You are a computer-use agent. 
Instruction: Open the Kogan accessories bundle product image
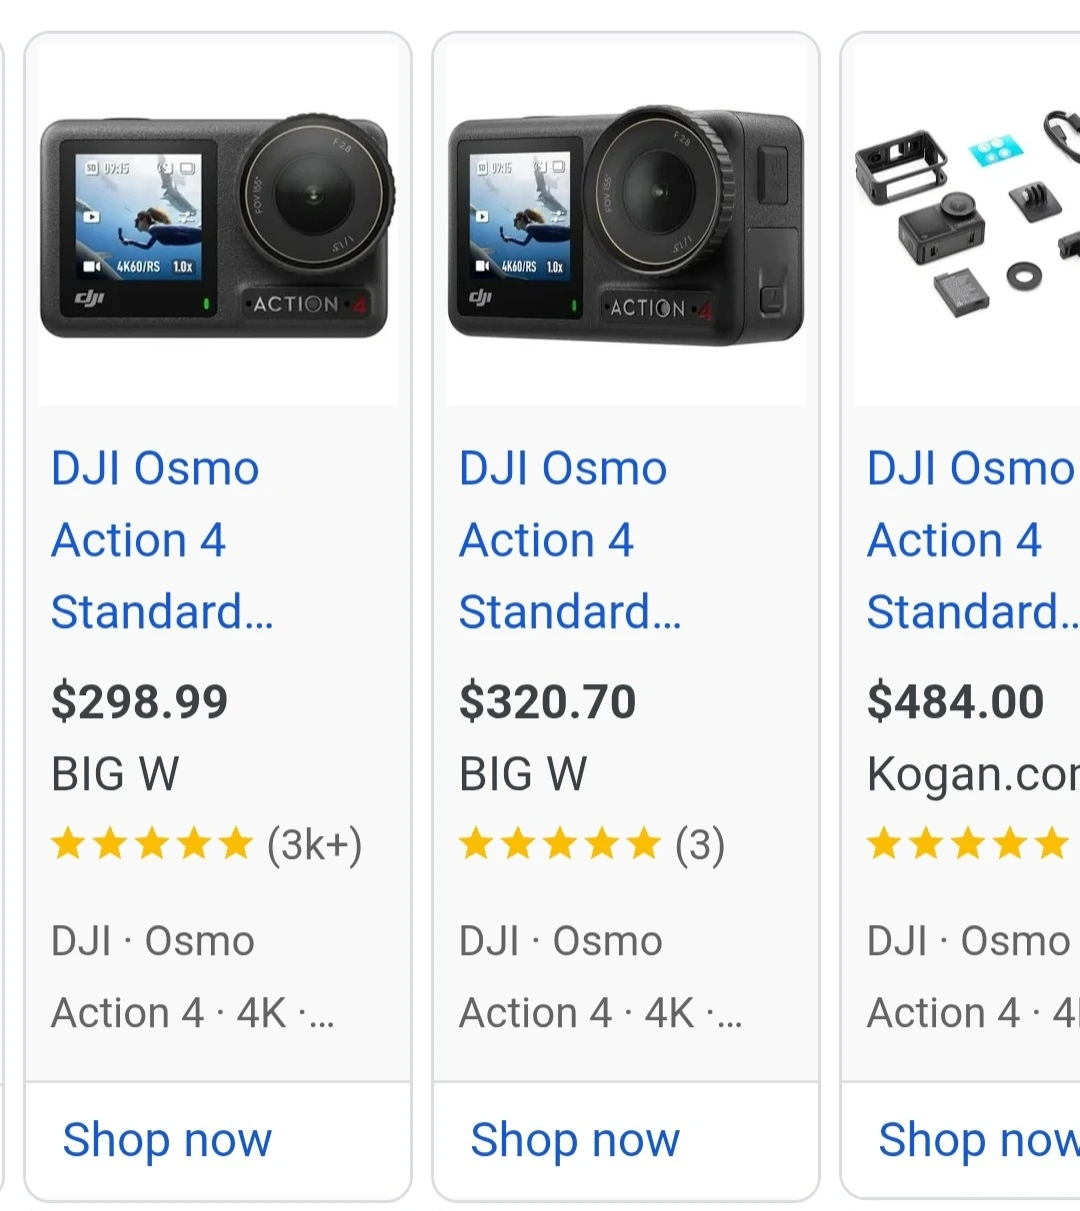pyautogui.click(x=967, y=225)
